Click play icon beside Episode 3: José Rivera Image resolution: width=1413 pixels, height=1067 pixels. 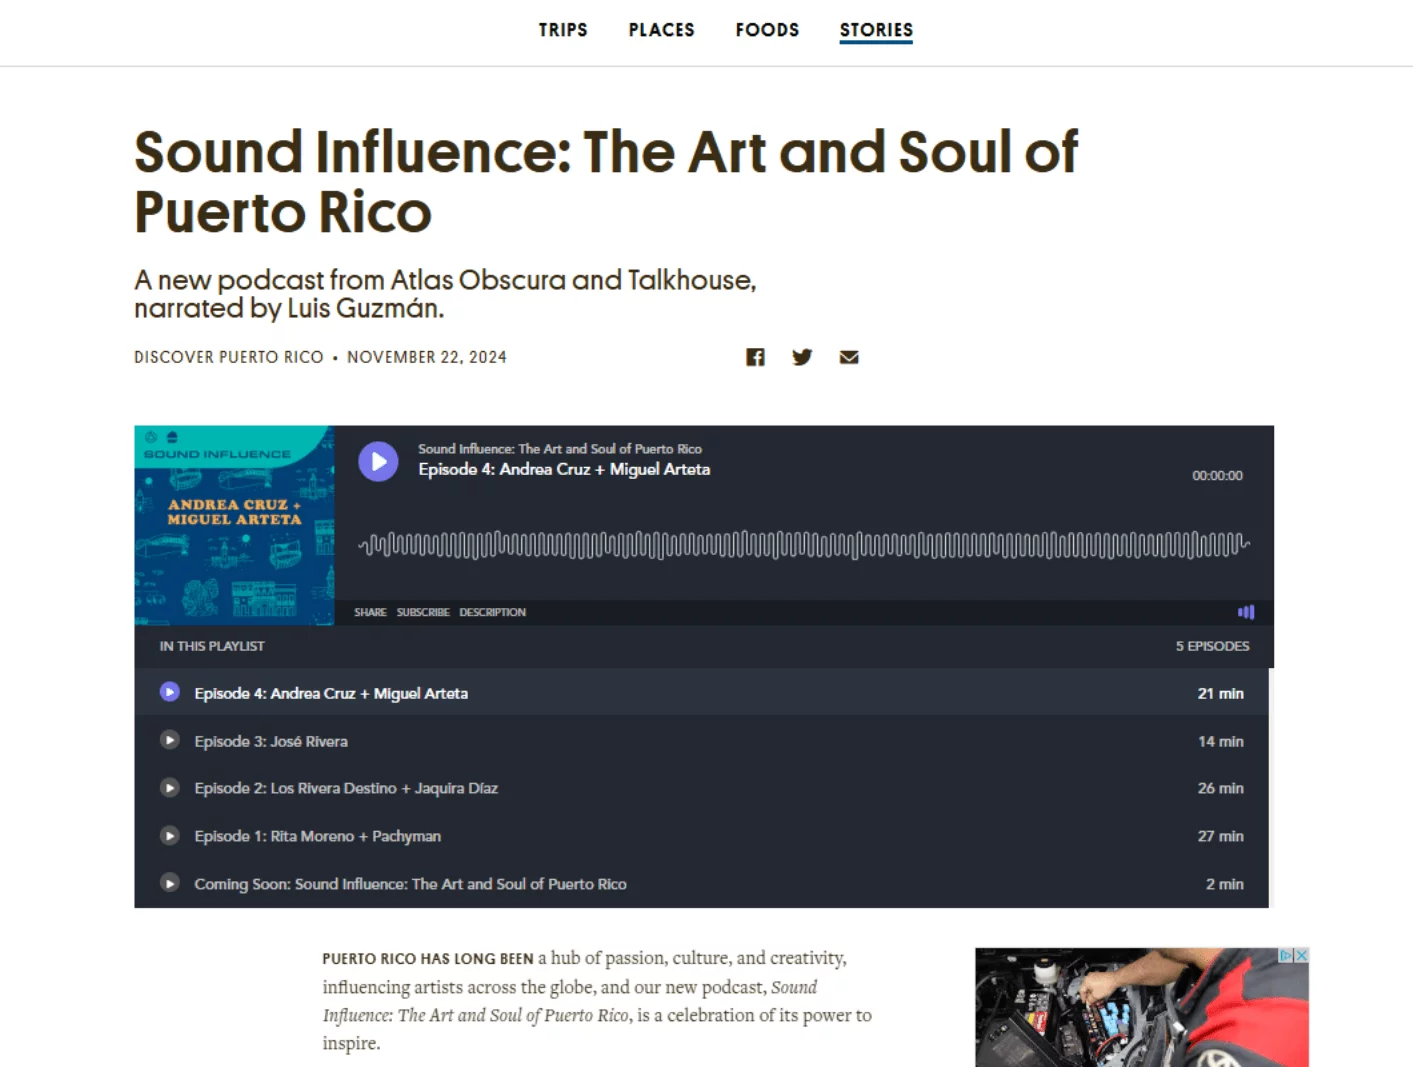point(170,740)
